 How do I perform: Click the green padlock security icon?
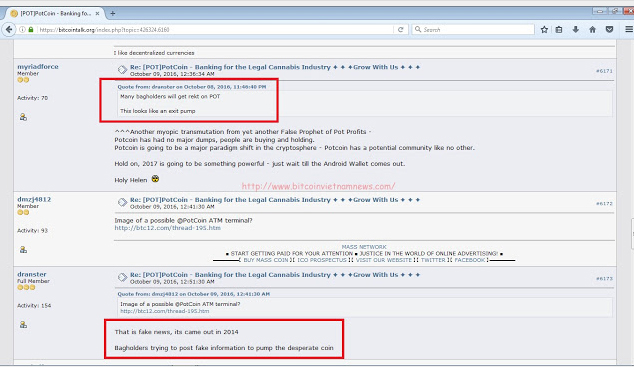point(31,30)
